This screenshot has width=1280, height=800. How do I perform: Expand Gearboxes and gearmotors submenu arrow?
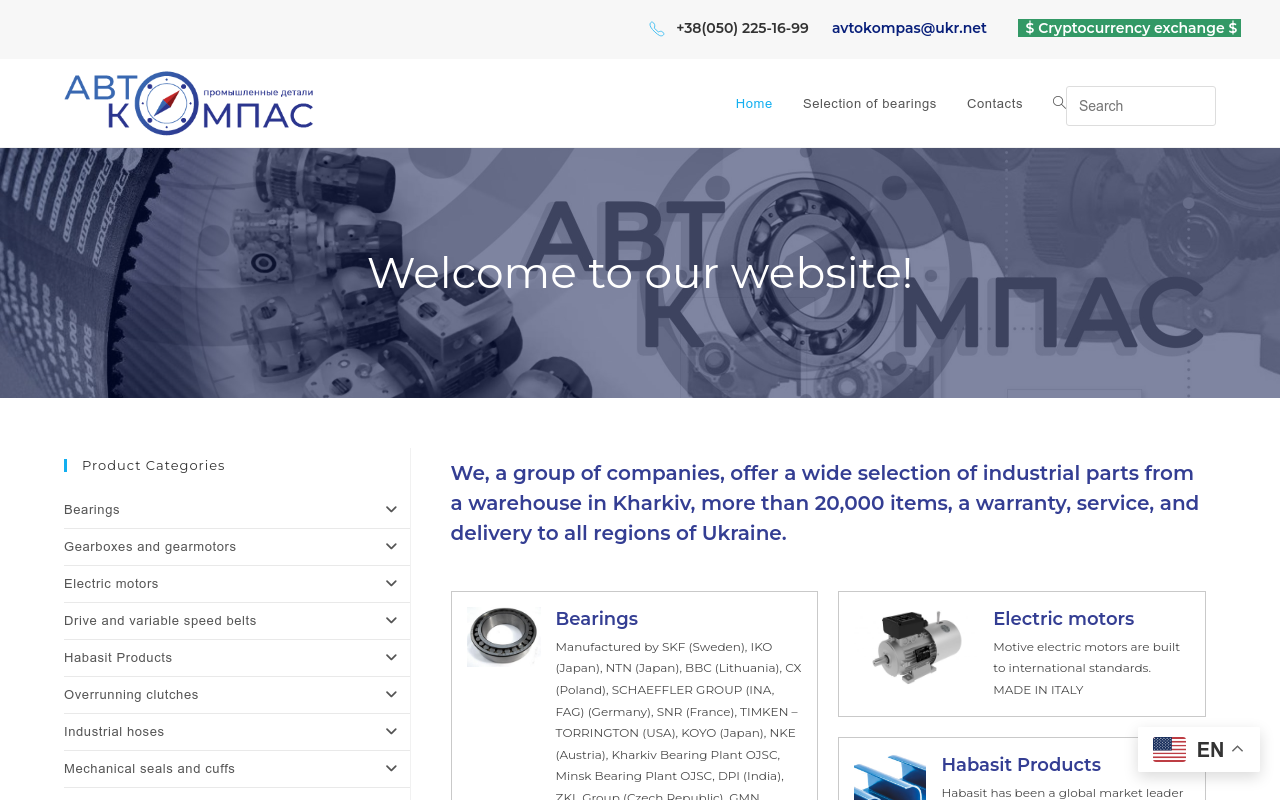(x=391, y=547)
